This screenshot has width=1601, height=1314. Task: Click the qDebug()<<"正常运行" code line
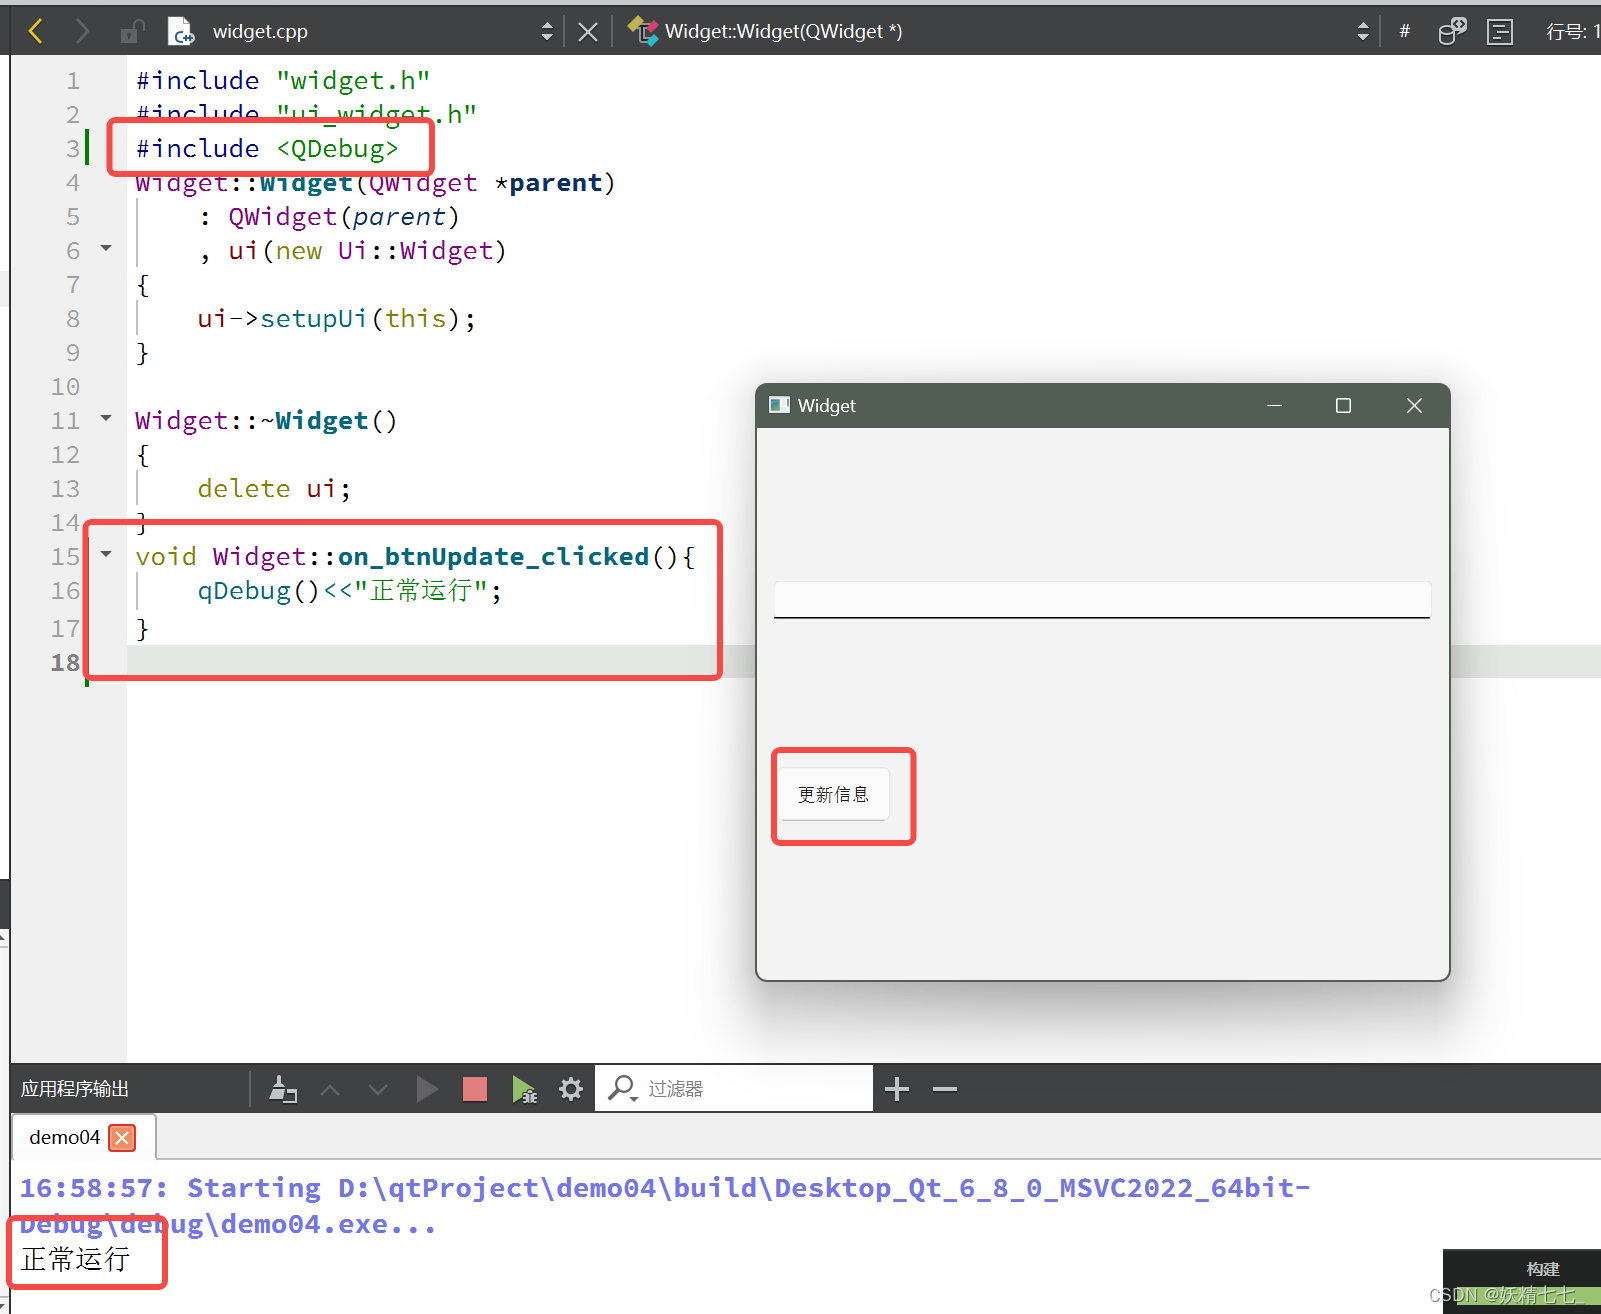(349, 591)
